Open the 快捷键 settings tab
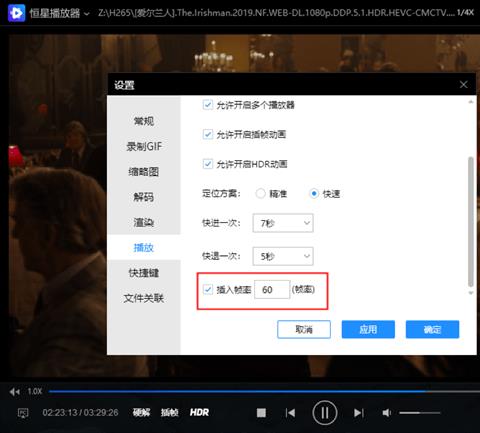 pyautogui.click(x=144, y=273)
